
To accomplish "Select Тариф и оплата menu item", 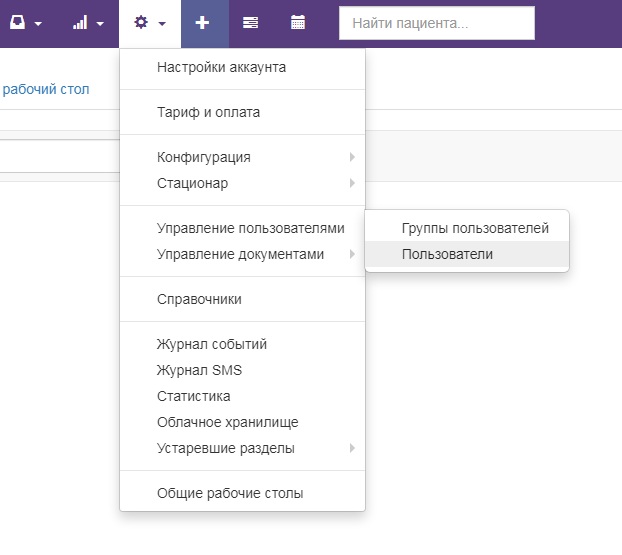I will [x=242, y=112].
